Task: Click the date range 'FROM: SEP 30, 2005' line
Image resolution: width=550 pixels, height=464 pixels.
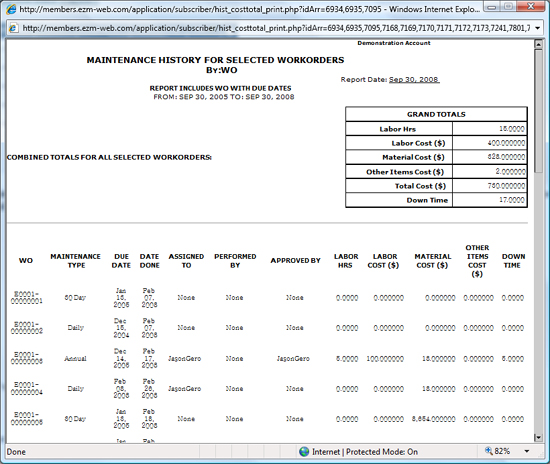Action: pyautogui.click(x=224, y=97)
